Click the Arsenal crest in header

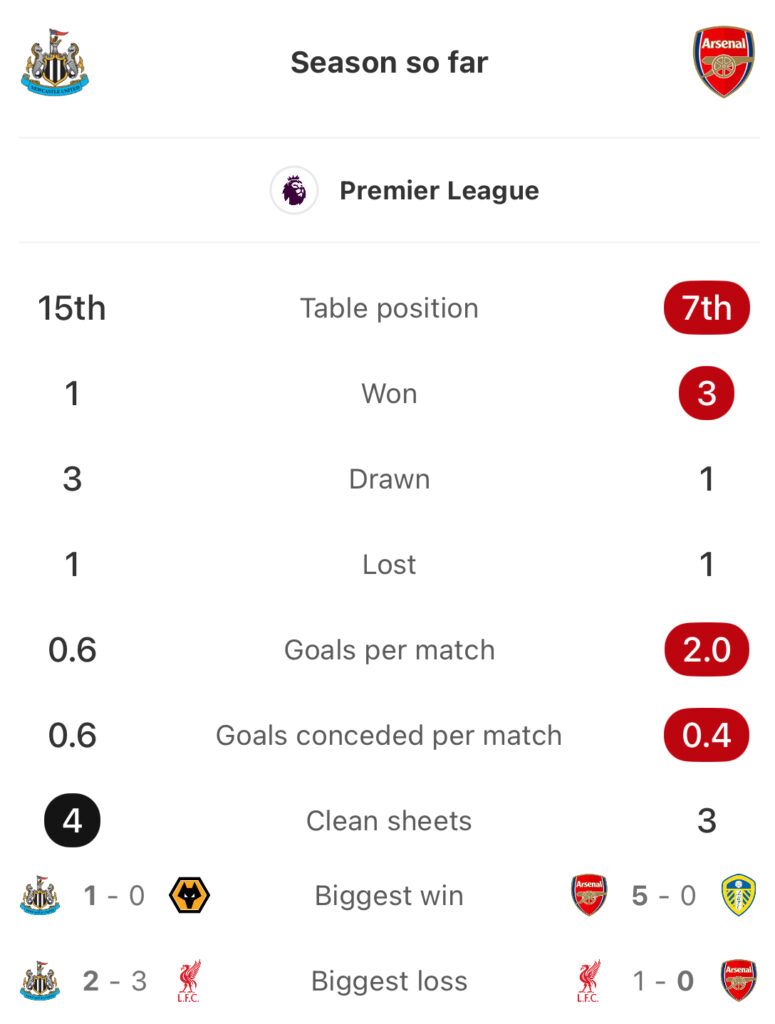(723, 62)
